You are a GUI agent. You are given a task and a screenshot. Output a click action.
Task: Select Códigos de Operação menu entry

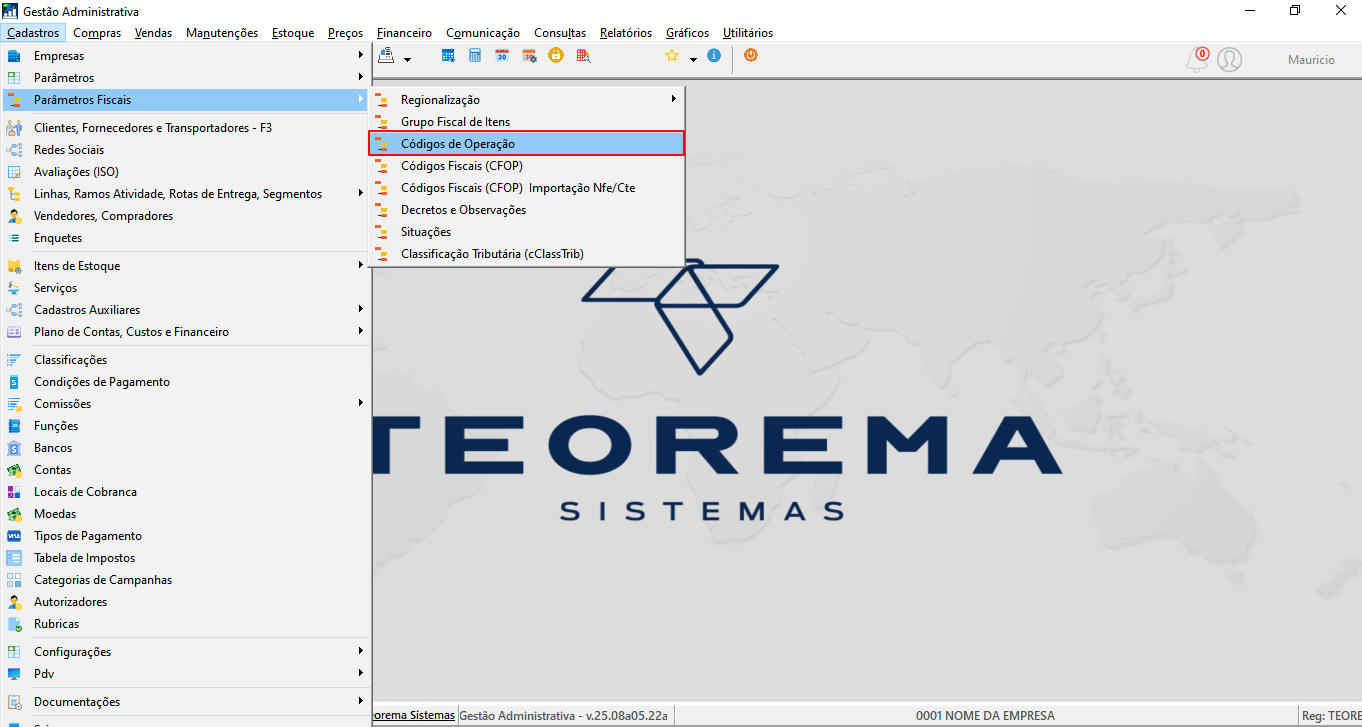(x=527, y=144)
